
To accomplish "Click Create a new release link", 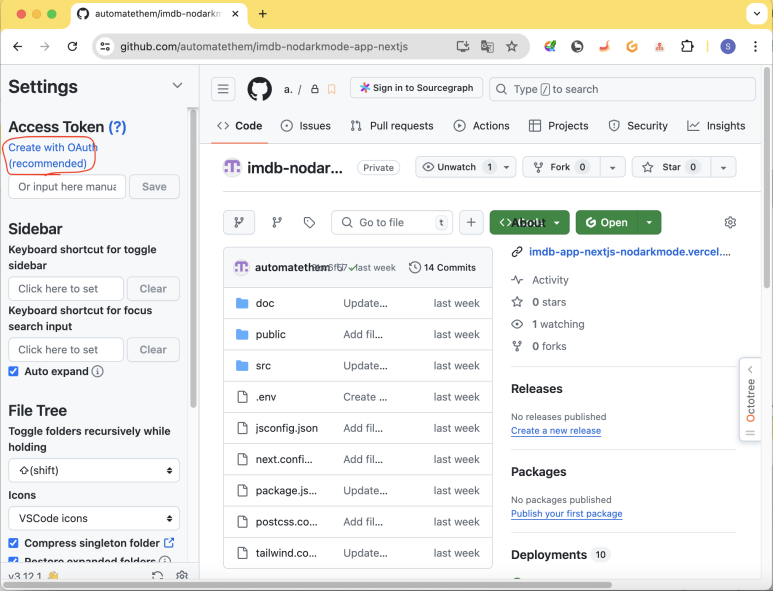I will pos(556,430).
